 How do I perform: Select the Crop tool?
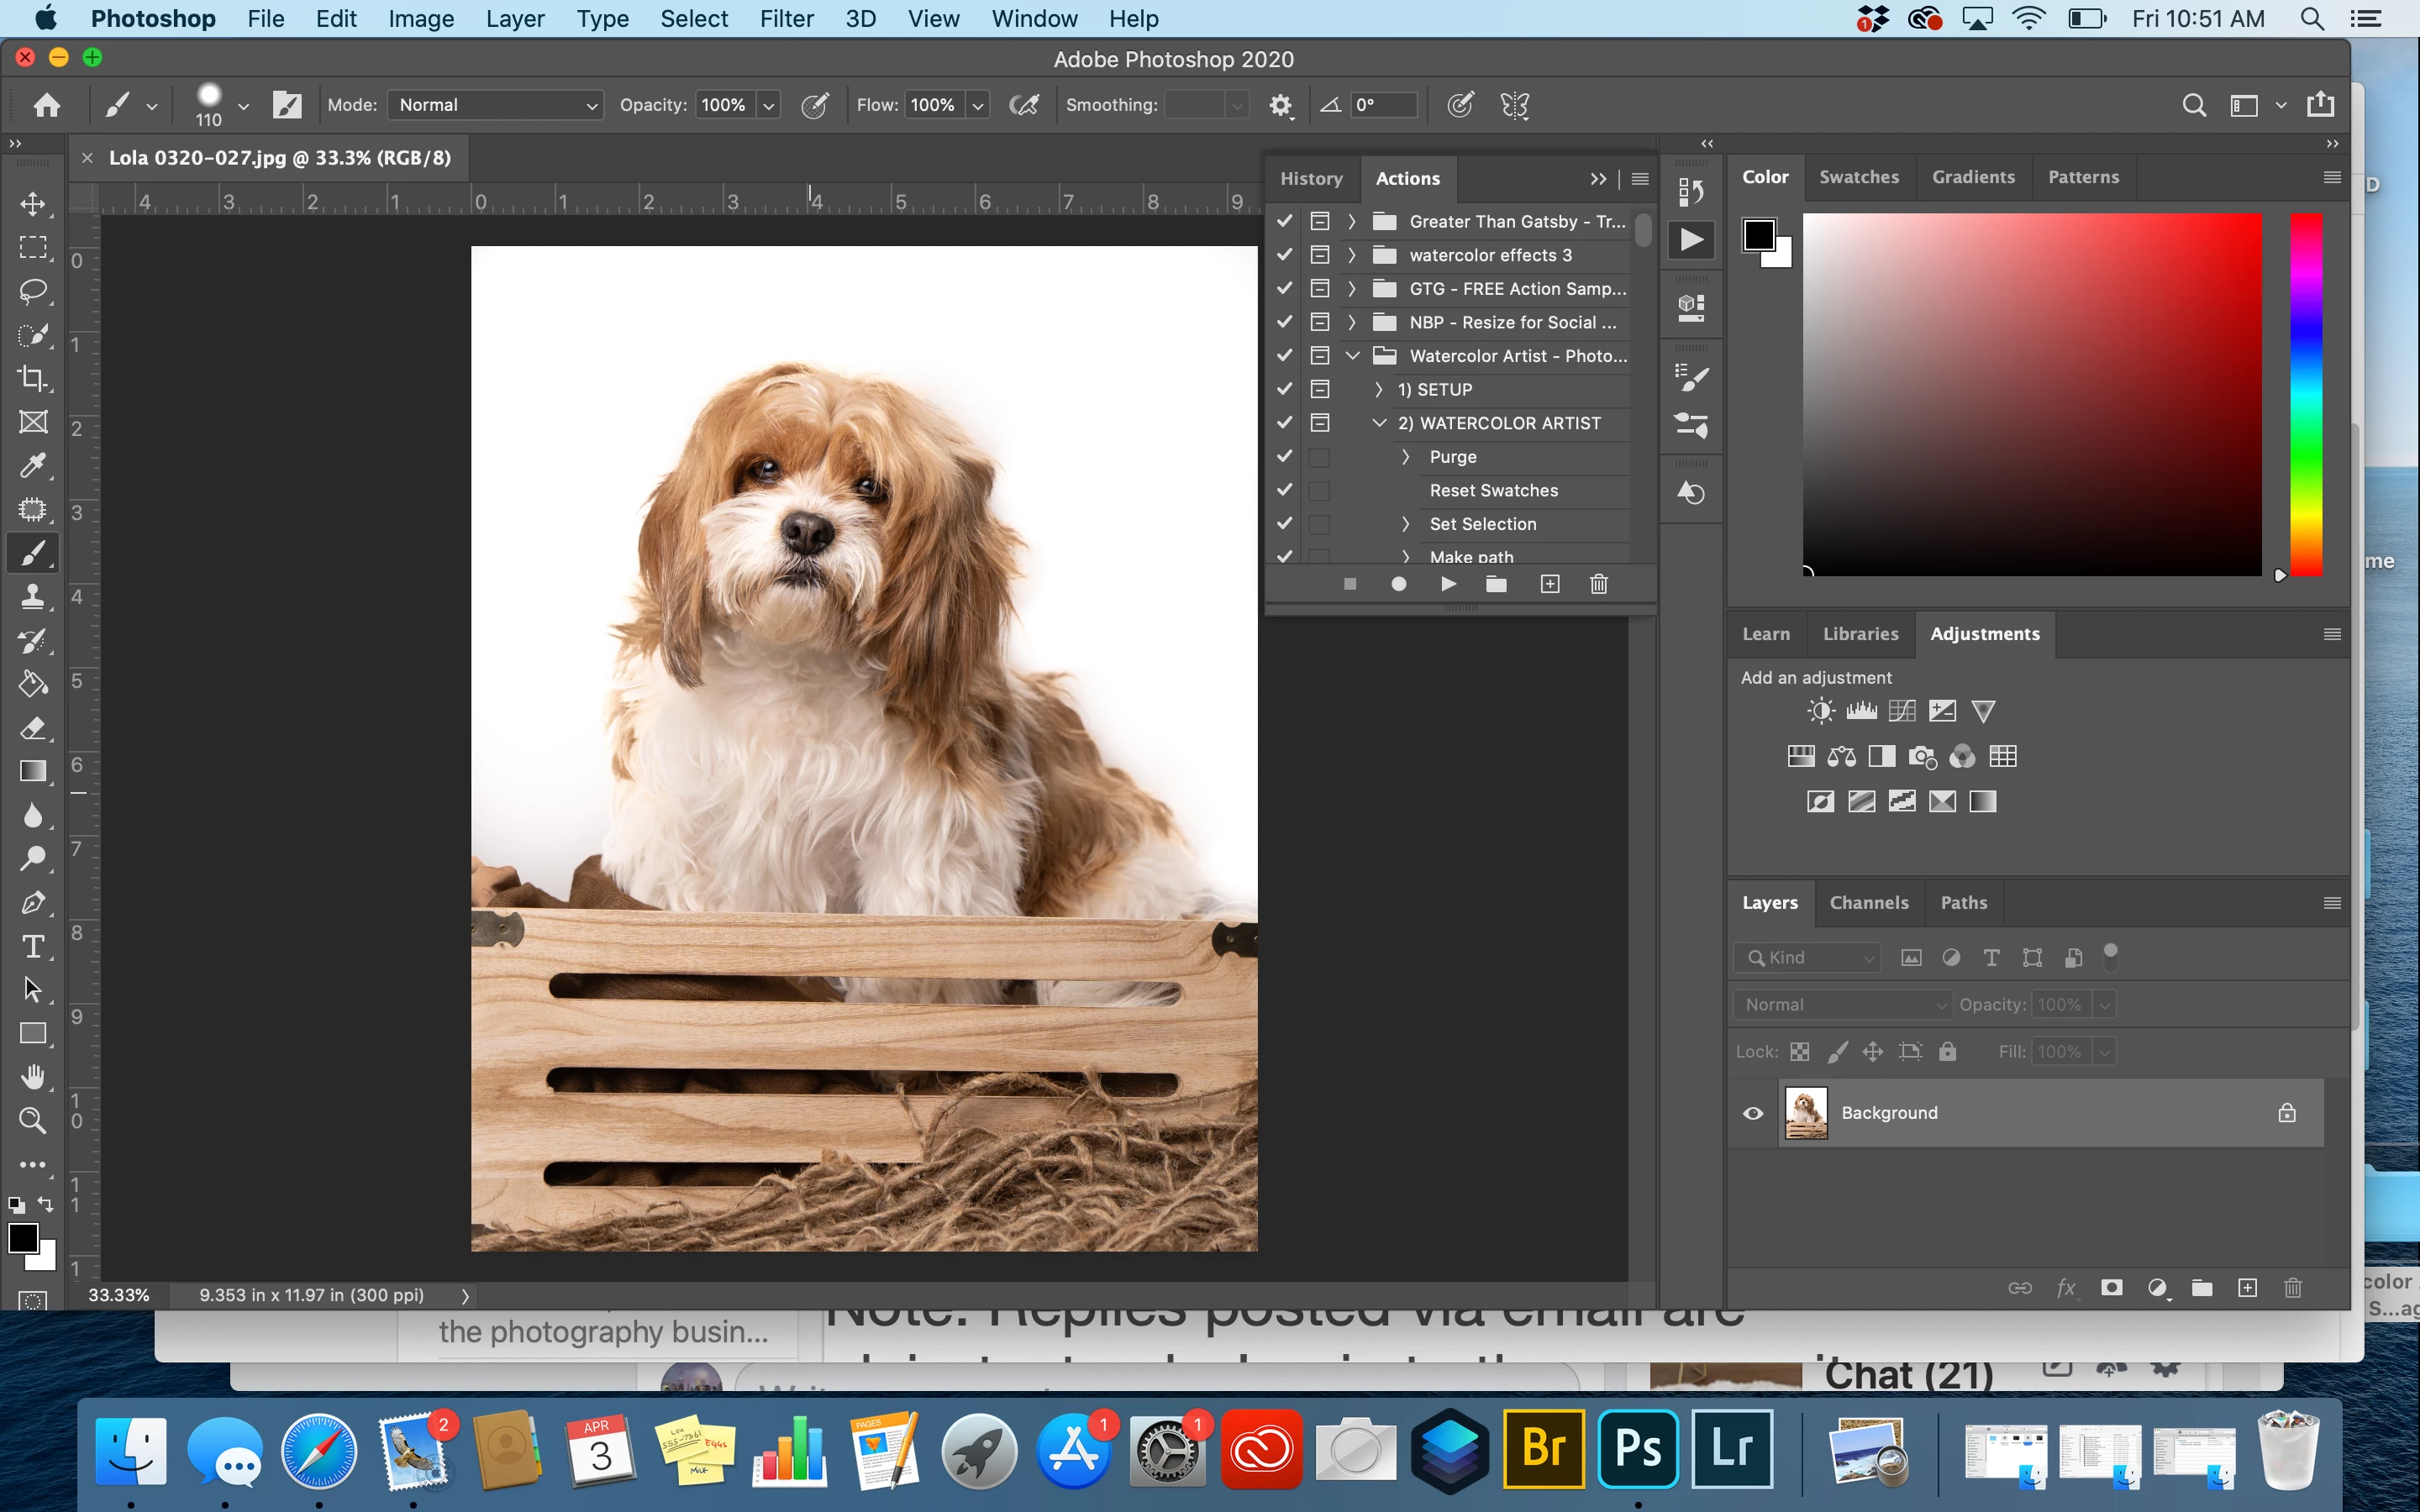point(33,378)
